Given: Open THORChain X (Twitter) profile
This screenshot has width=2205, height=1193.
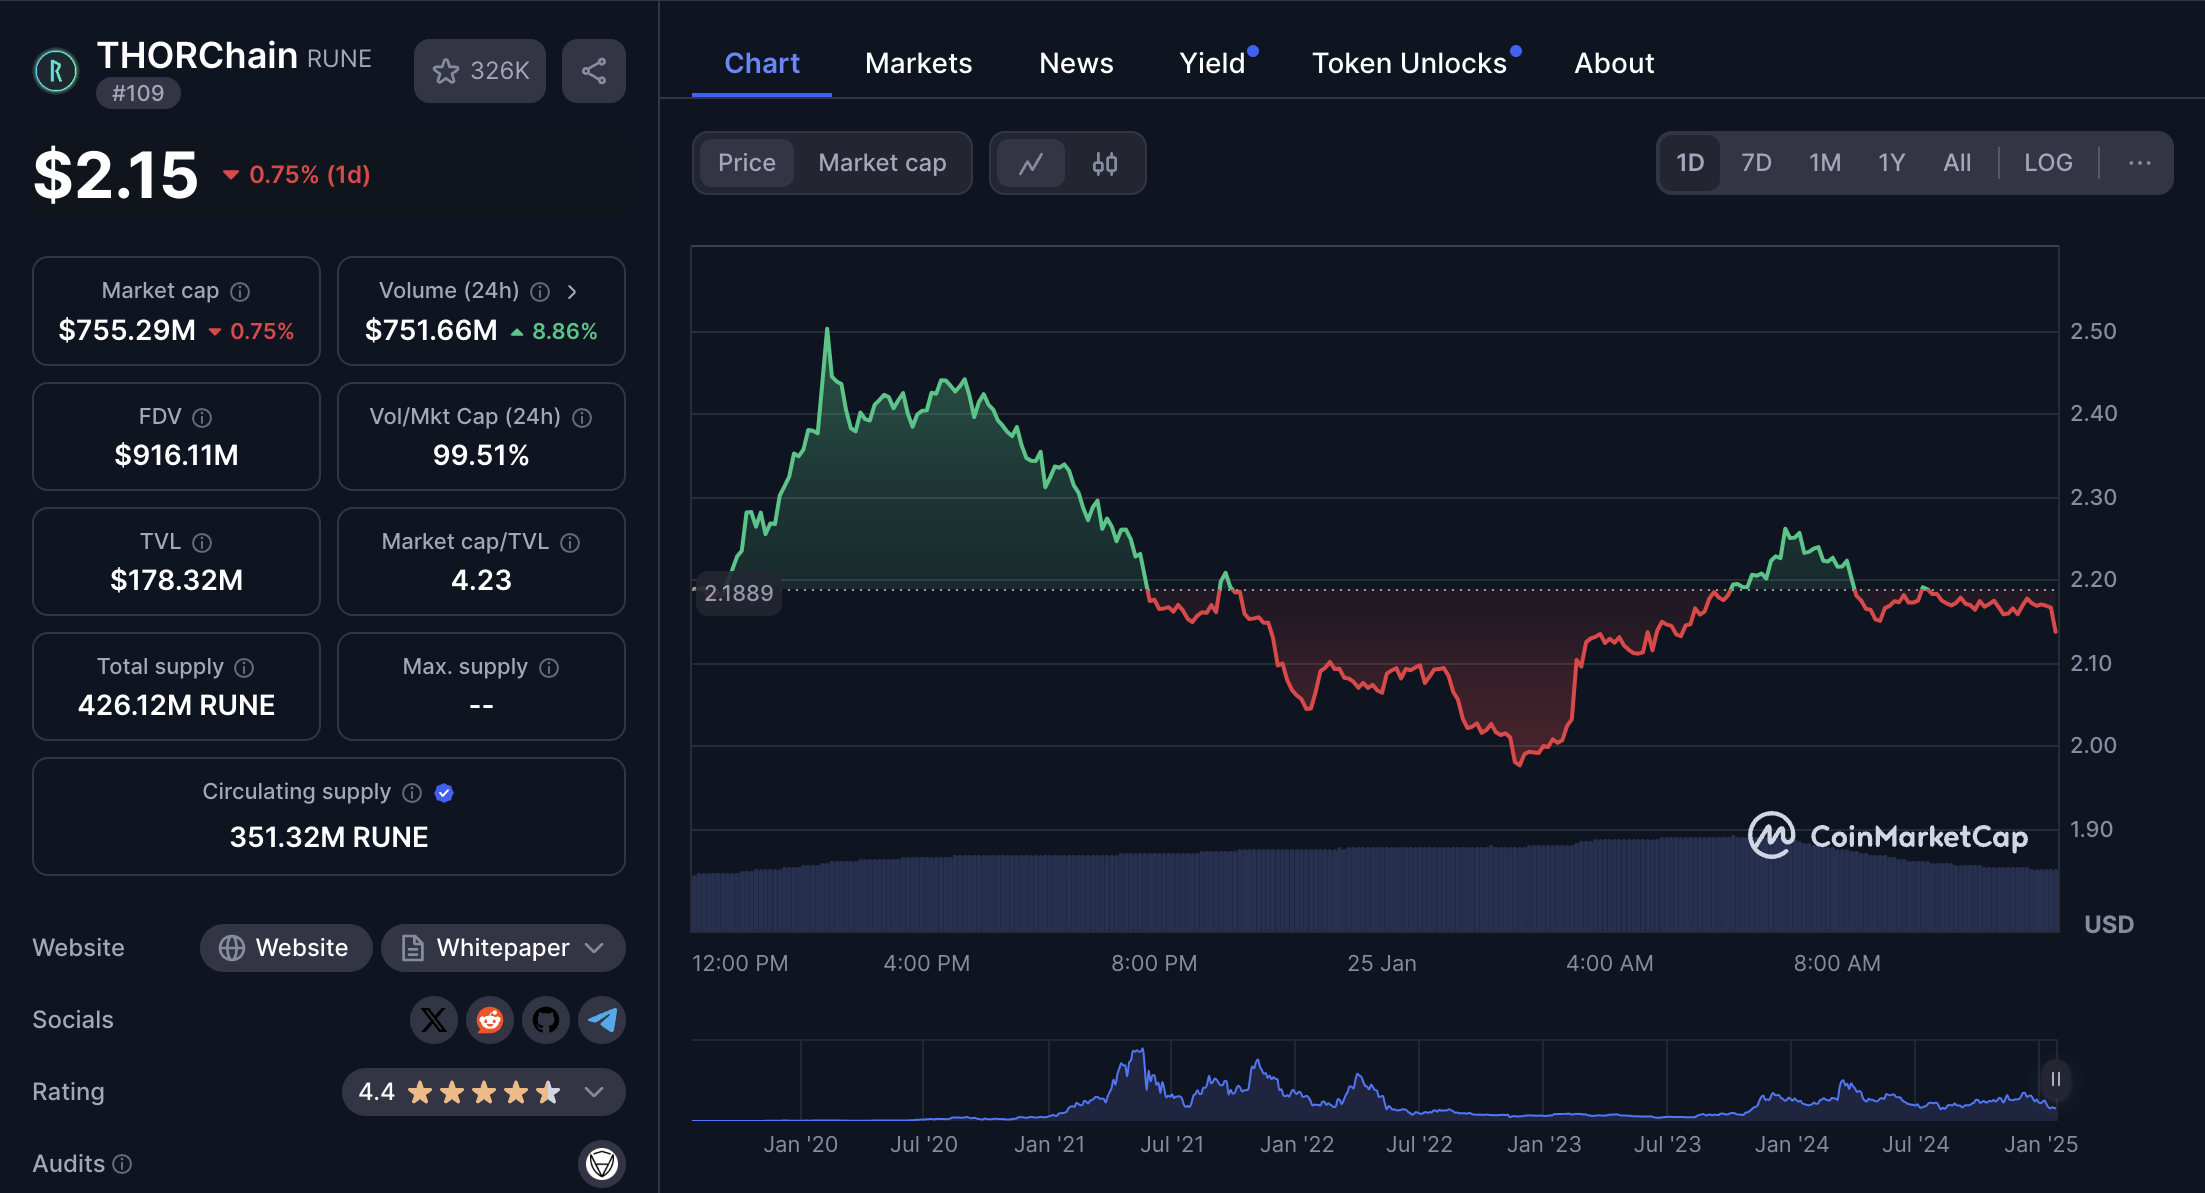Looking at the screenshot, I should click(x=434, y=1020).
